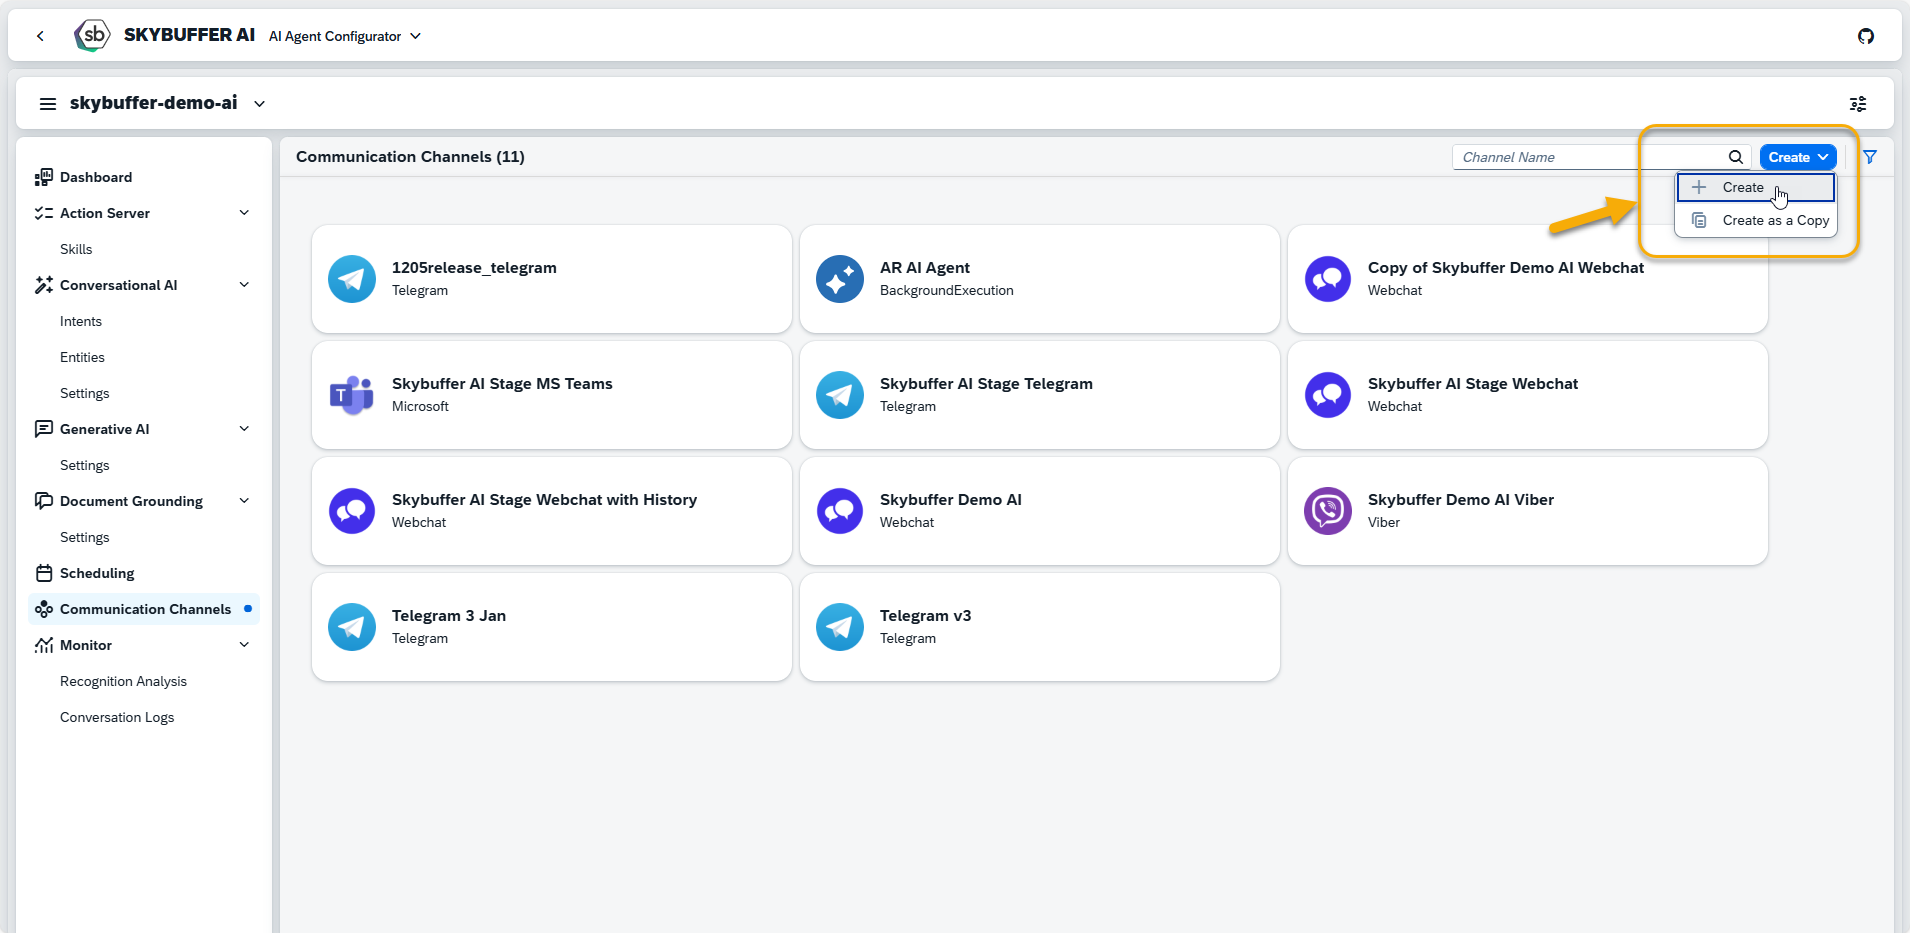Screen dimensions: 1910x933
Task: Open Settings under Document Grounding
Action: click(x=85, y=537)
